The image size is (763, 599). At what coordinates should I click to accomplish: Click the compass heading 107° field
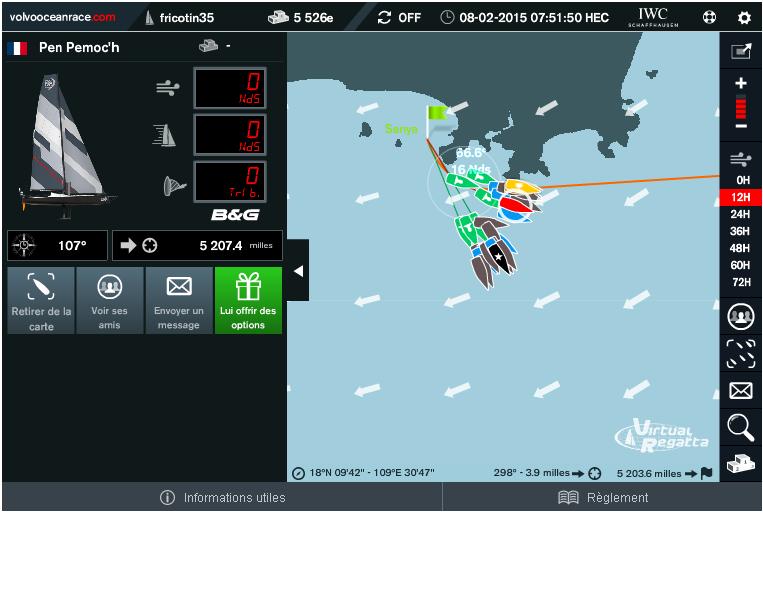coord(57,246)
